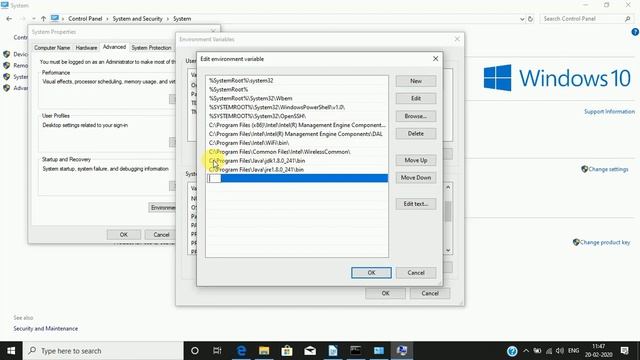
Task: Select Program Files (x86) Intel Management Engine entry
Action: click(297, 125)
